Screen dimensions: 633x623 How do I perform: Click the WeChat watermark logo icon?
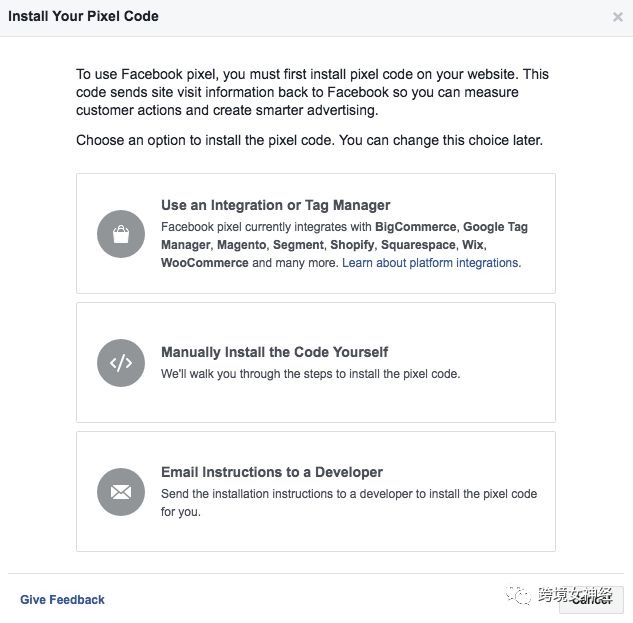point(522,596)
